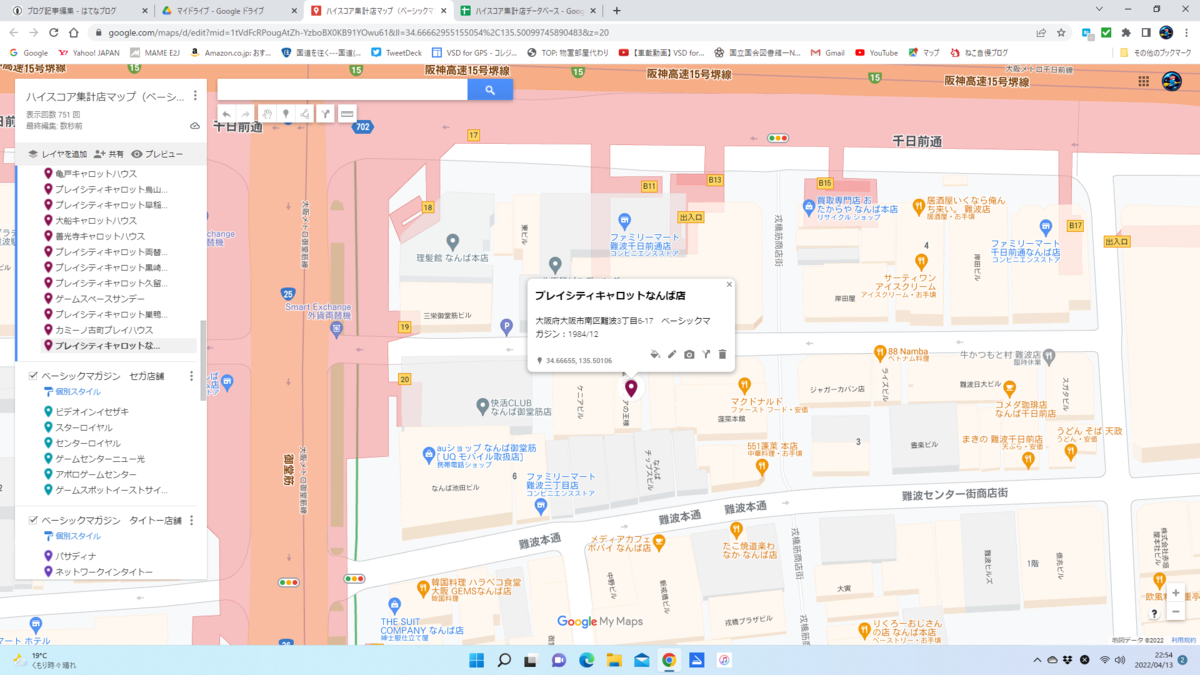Click browser reload button
This screenshot has height=675, width=1200.
click(x=54, y=32)
